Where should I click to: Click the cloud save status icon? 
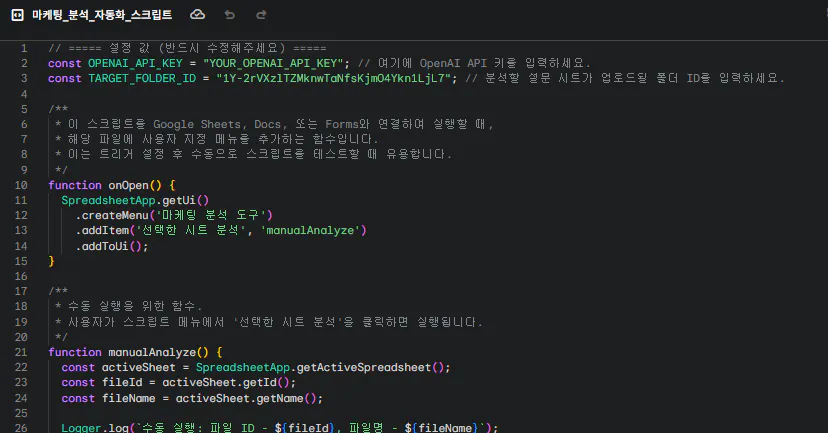(x=197, y=15)
